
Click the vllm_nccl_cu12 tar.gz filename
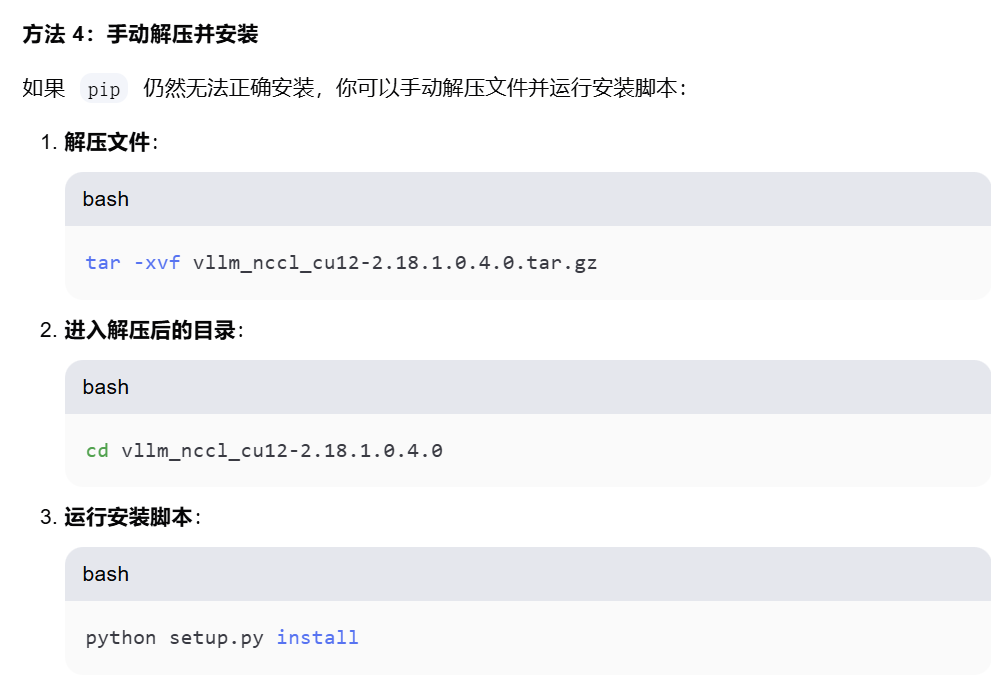[x=395, y=263]
